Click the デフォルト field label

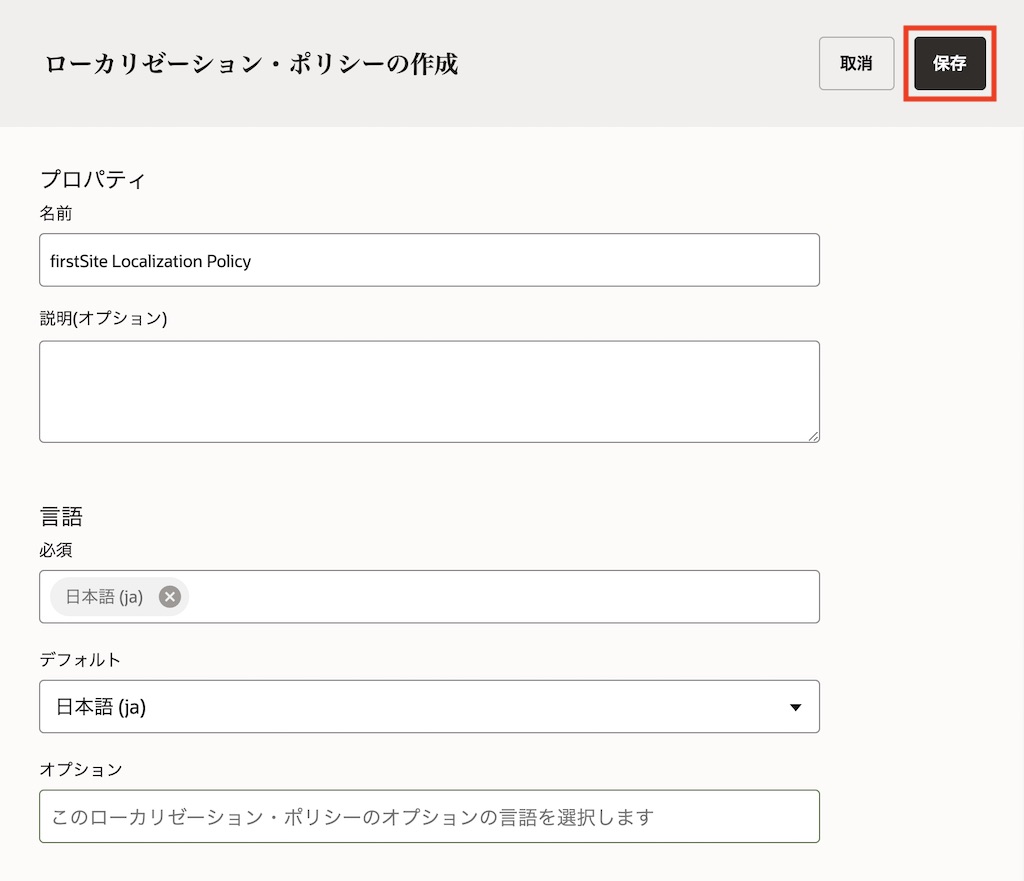80,660
